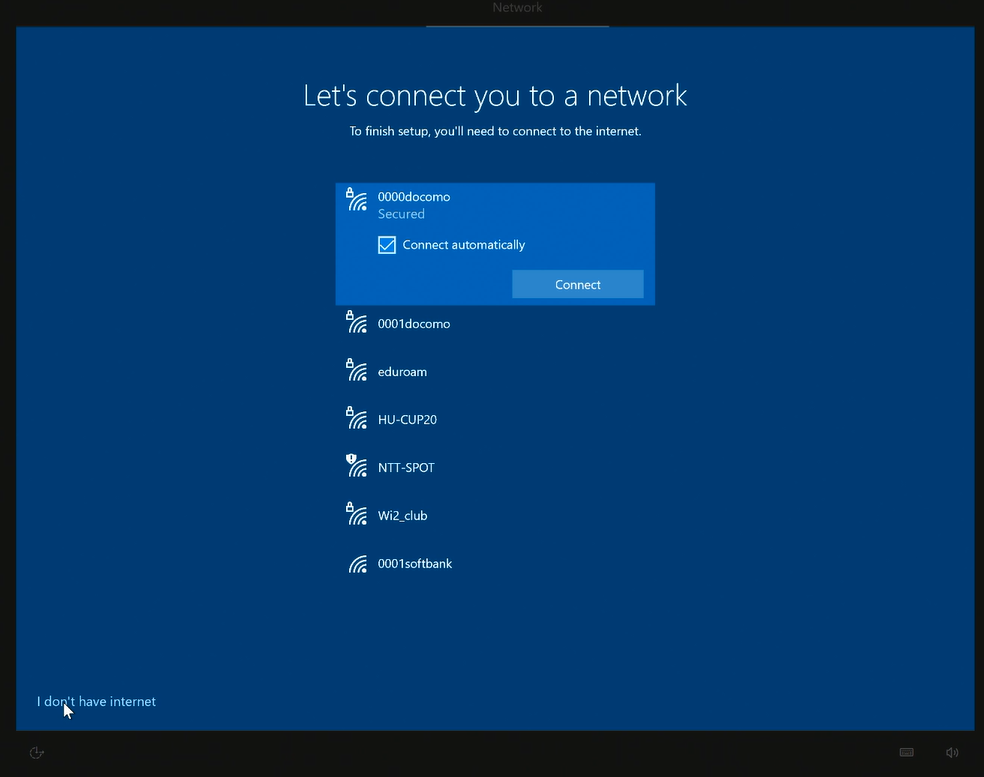Expand the 0001docomo network entry
The width and height of the screenshot is (984, 777).
(414, 324)
